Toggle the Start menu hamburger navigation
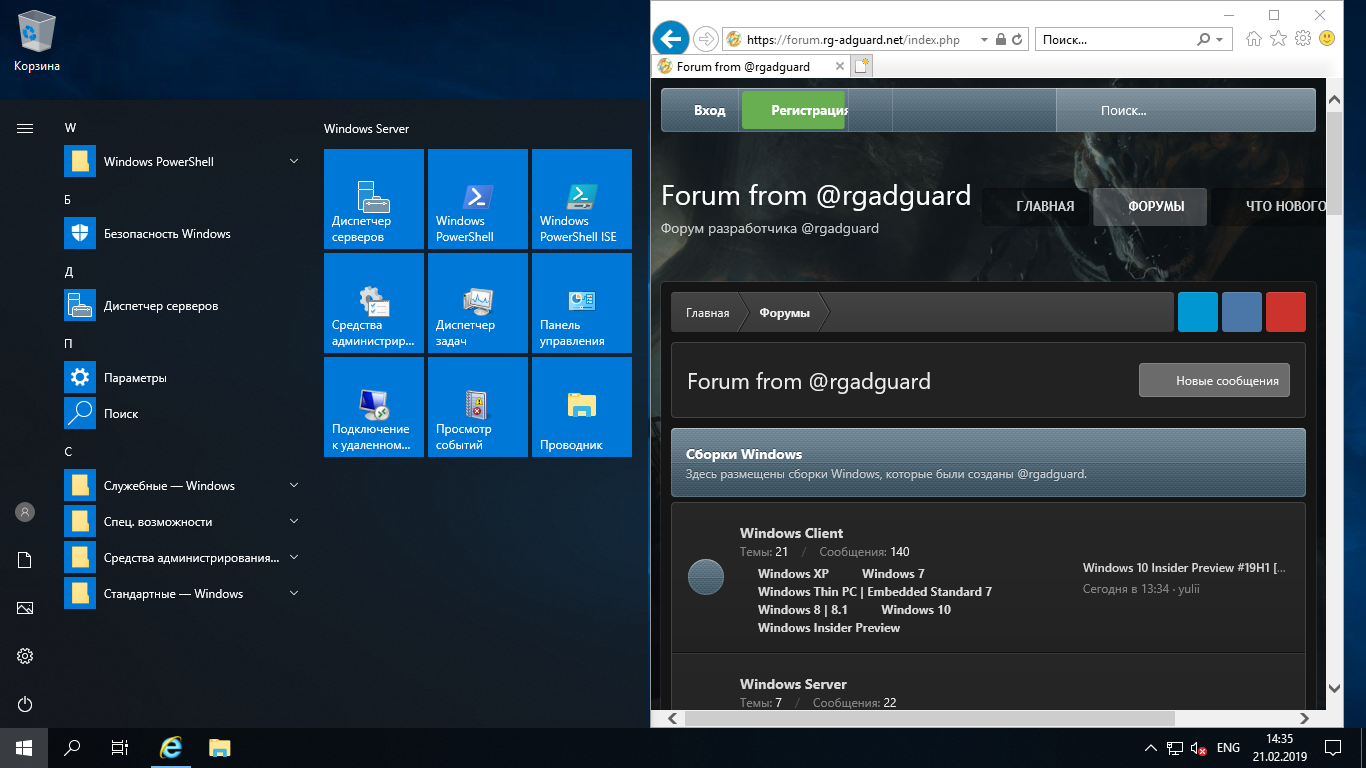 coord(25,128)
